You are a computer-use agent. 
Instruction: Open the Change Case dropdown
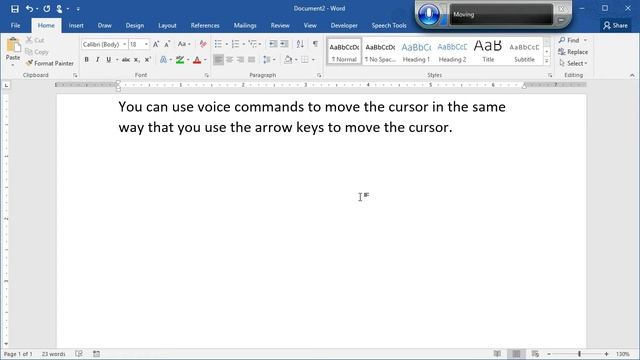pyautogui.click(x=184, y=44)
